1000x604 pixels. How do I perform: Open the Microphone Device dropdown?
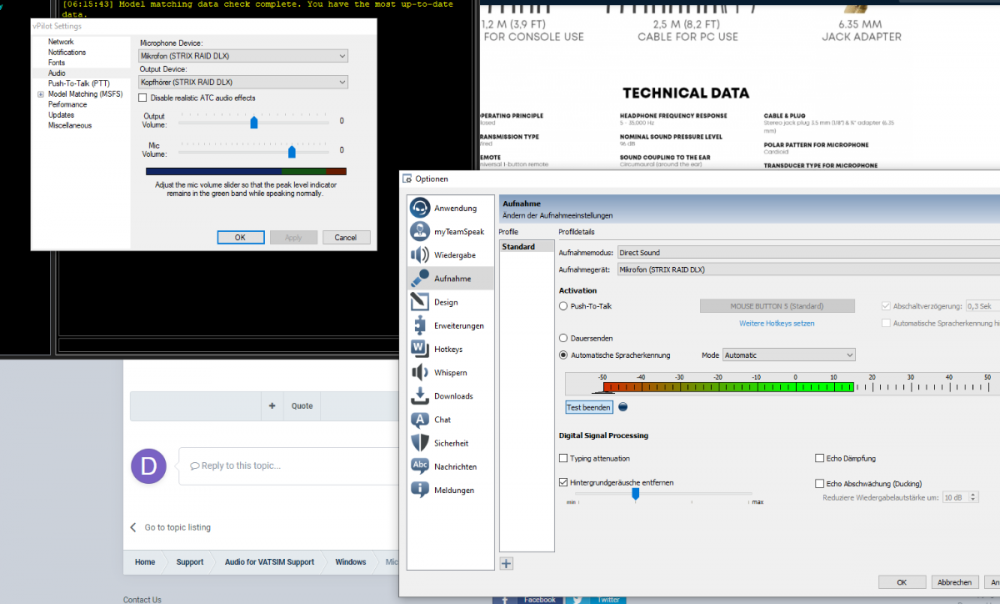click(244, 56)
